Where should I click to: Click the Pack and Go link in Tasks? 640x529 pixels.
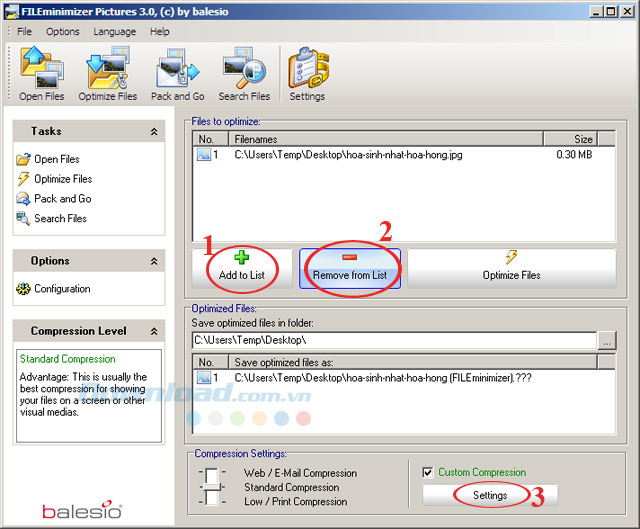click(63, 199)
